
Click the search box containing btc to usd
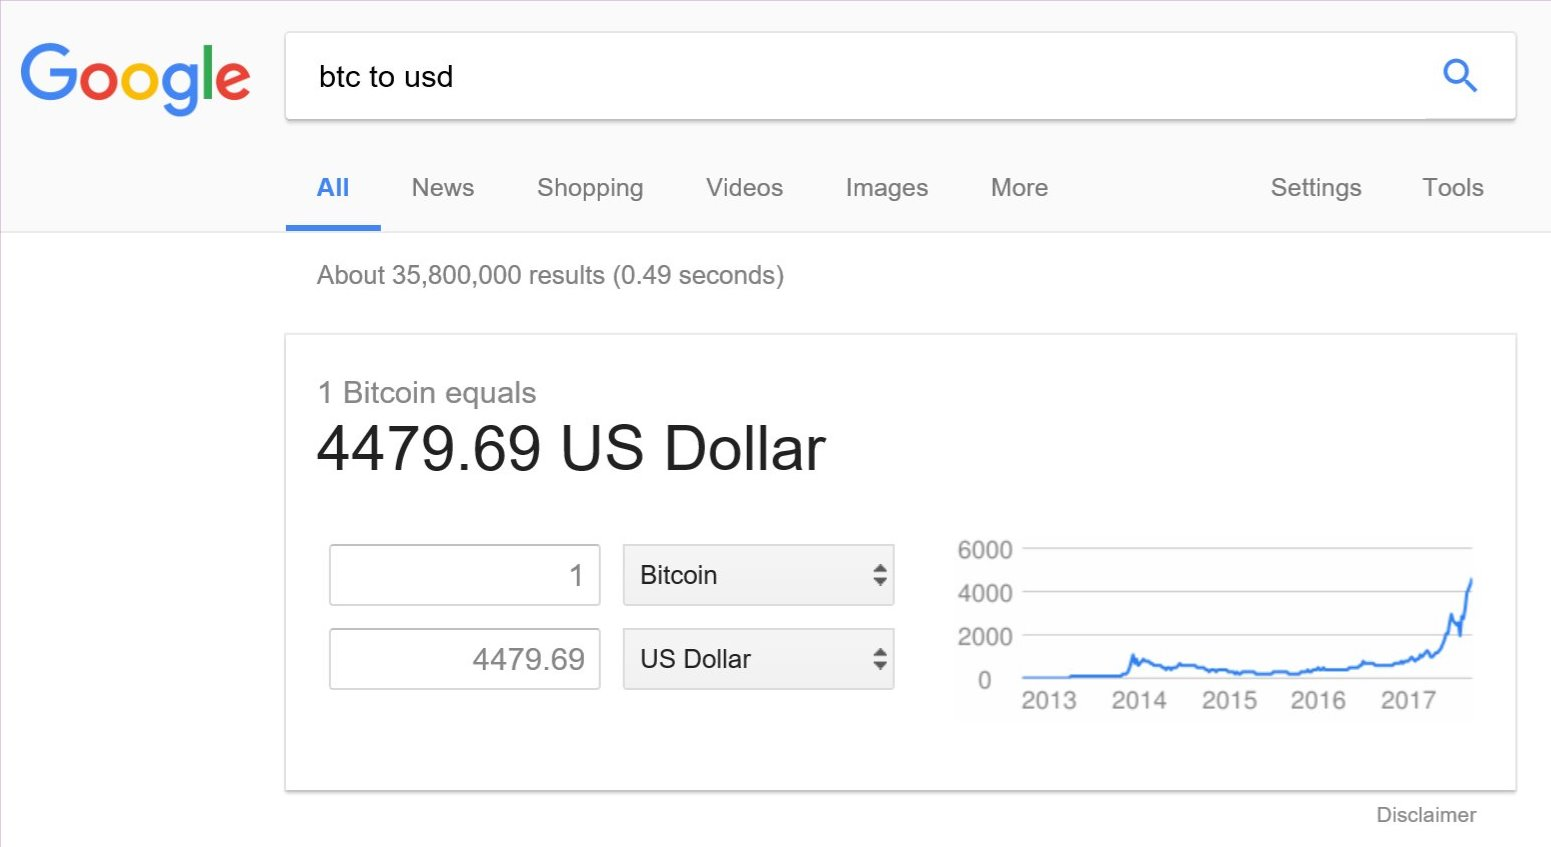coord(850,77)
